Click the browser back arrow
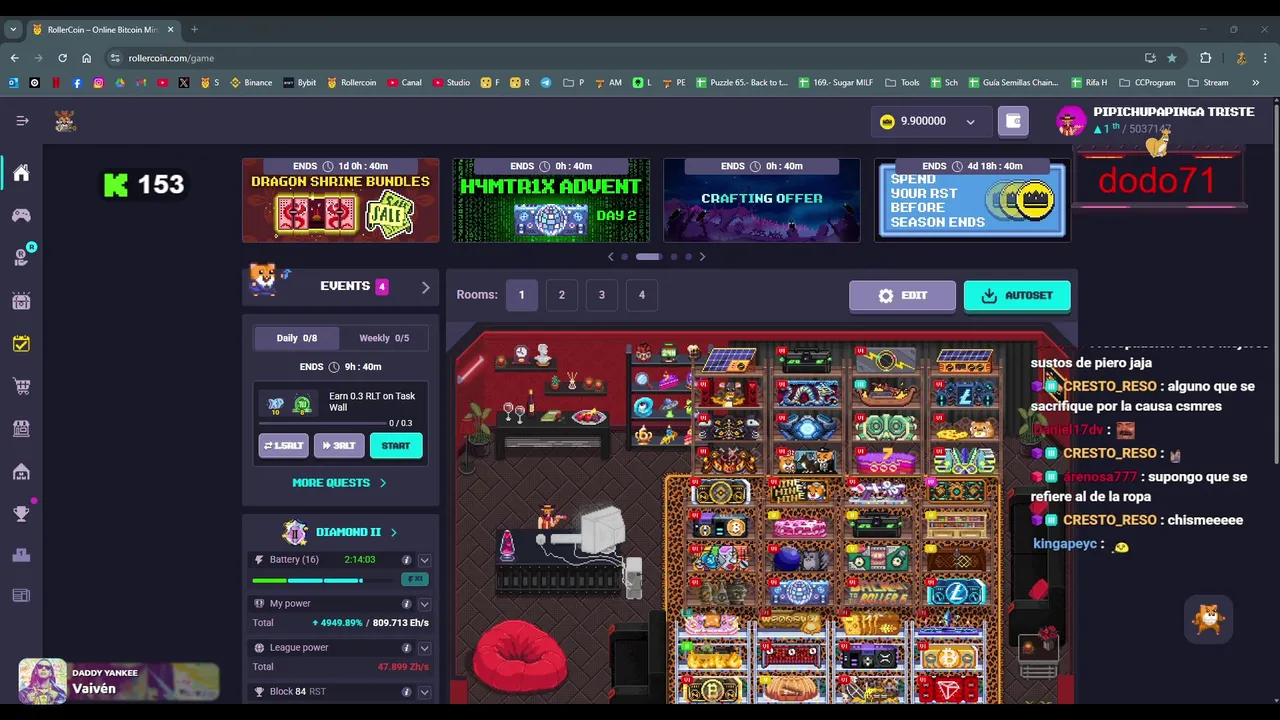 [14, 58]
